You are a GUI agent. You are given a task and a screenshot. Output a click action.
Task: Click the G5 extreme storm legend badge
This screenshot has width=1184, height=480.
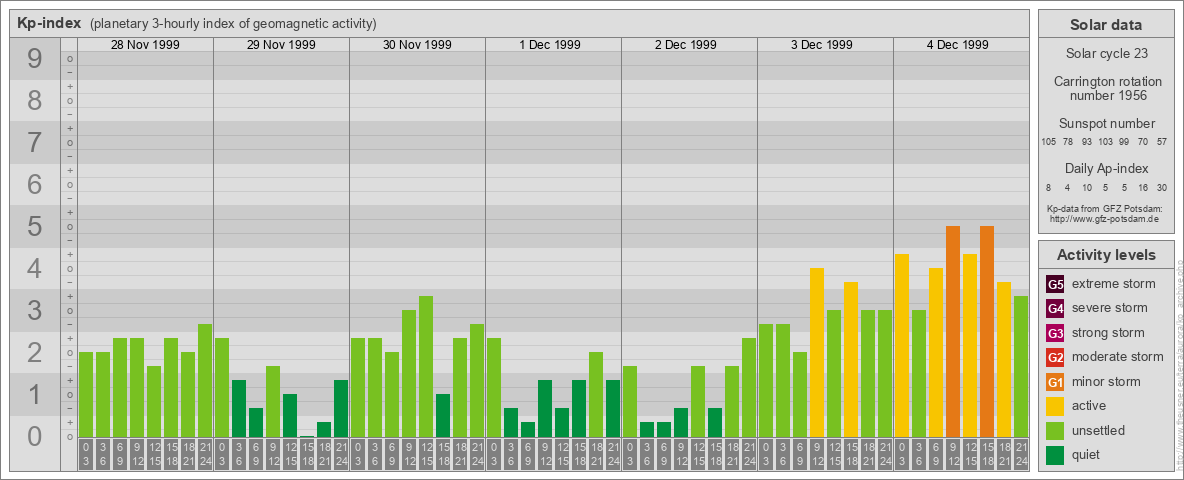1055,284
